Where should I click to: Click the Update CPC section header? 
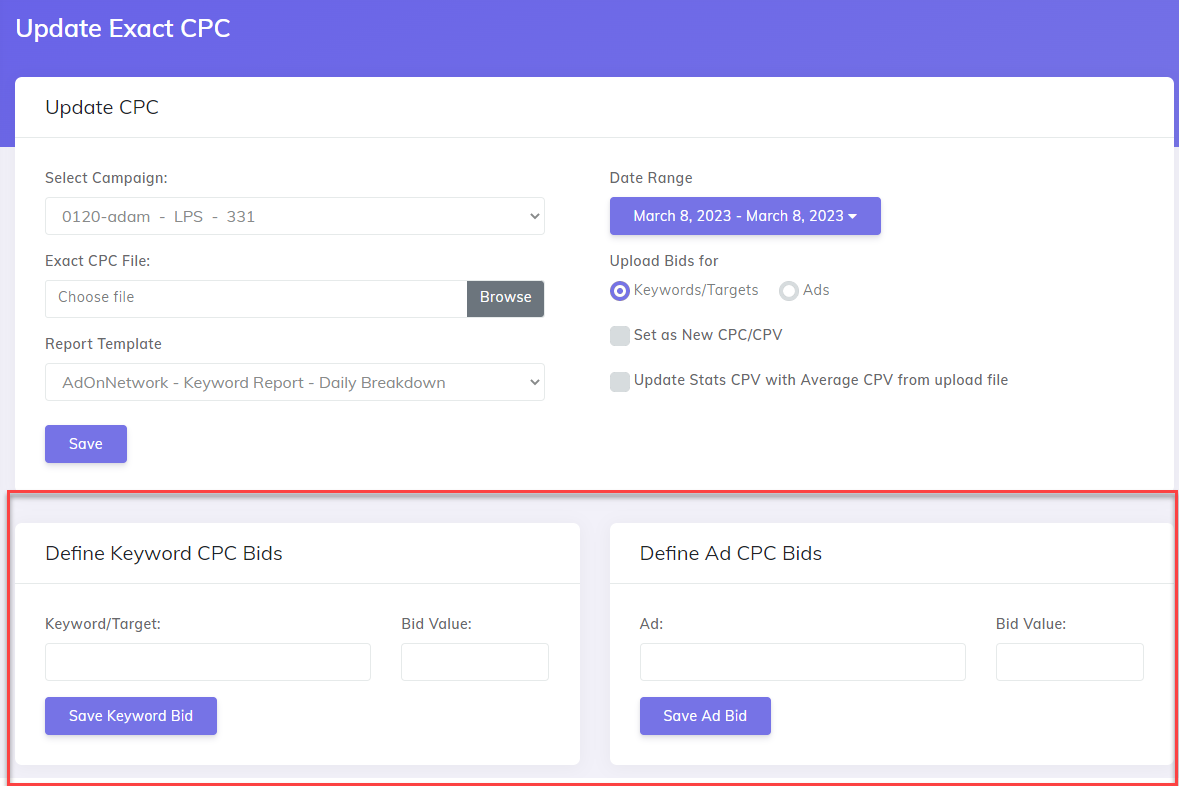[x=102, y=107]
